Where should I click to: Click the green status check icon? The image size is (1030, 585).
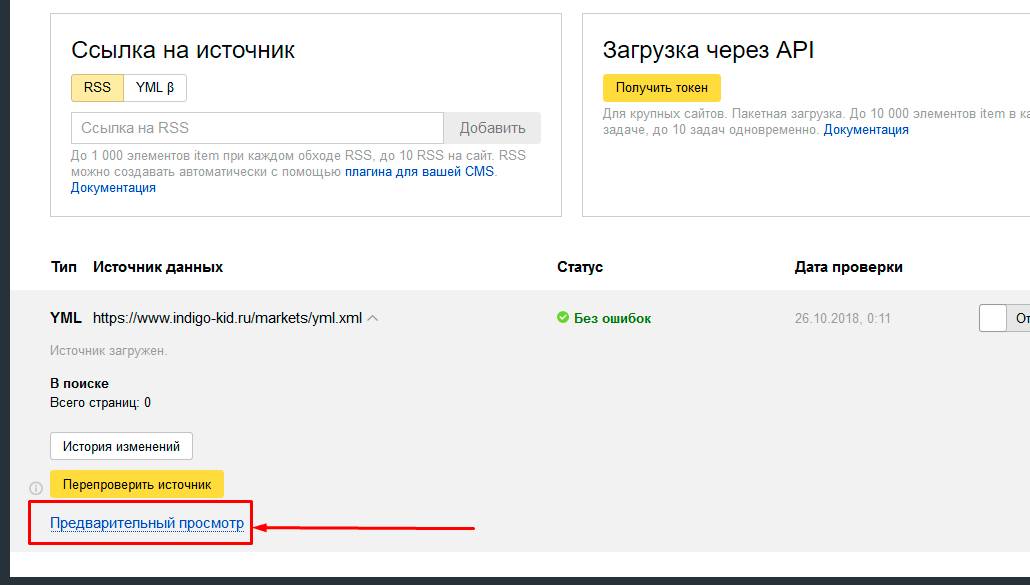pos(565,318)
